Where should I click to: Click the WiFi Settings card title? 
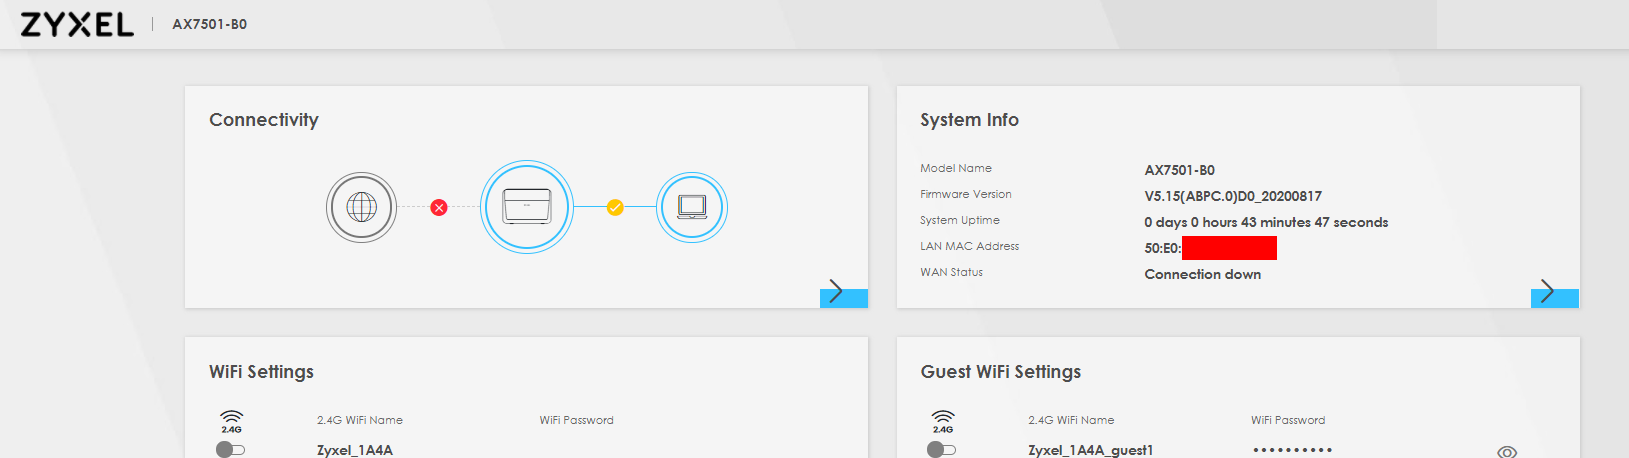click(x=261, y=372)
